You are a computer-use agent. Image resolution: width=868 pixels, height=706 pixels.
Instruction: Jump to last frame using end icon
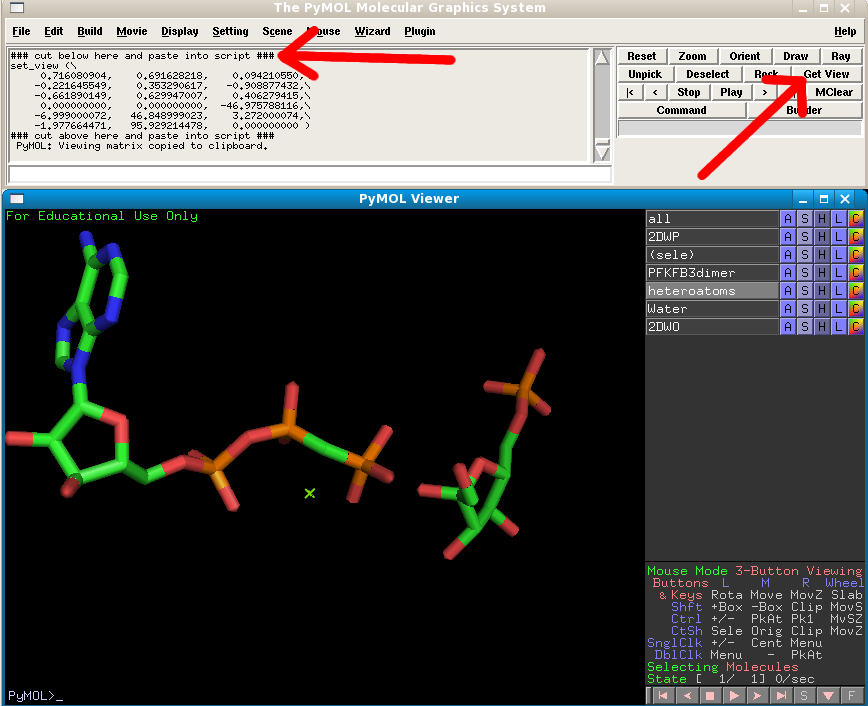coord(782,695)
